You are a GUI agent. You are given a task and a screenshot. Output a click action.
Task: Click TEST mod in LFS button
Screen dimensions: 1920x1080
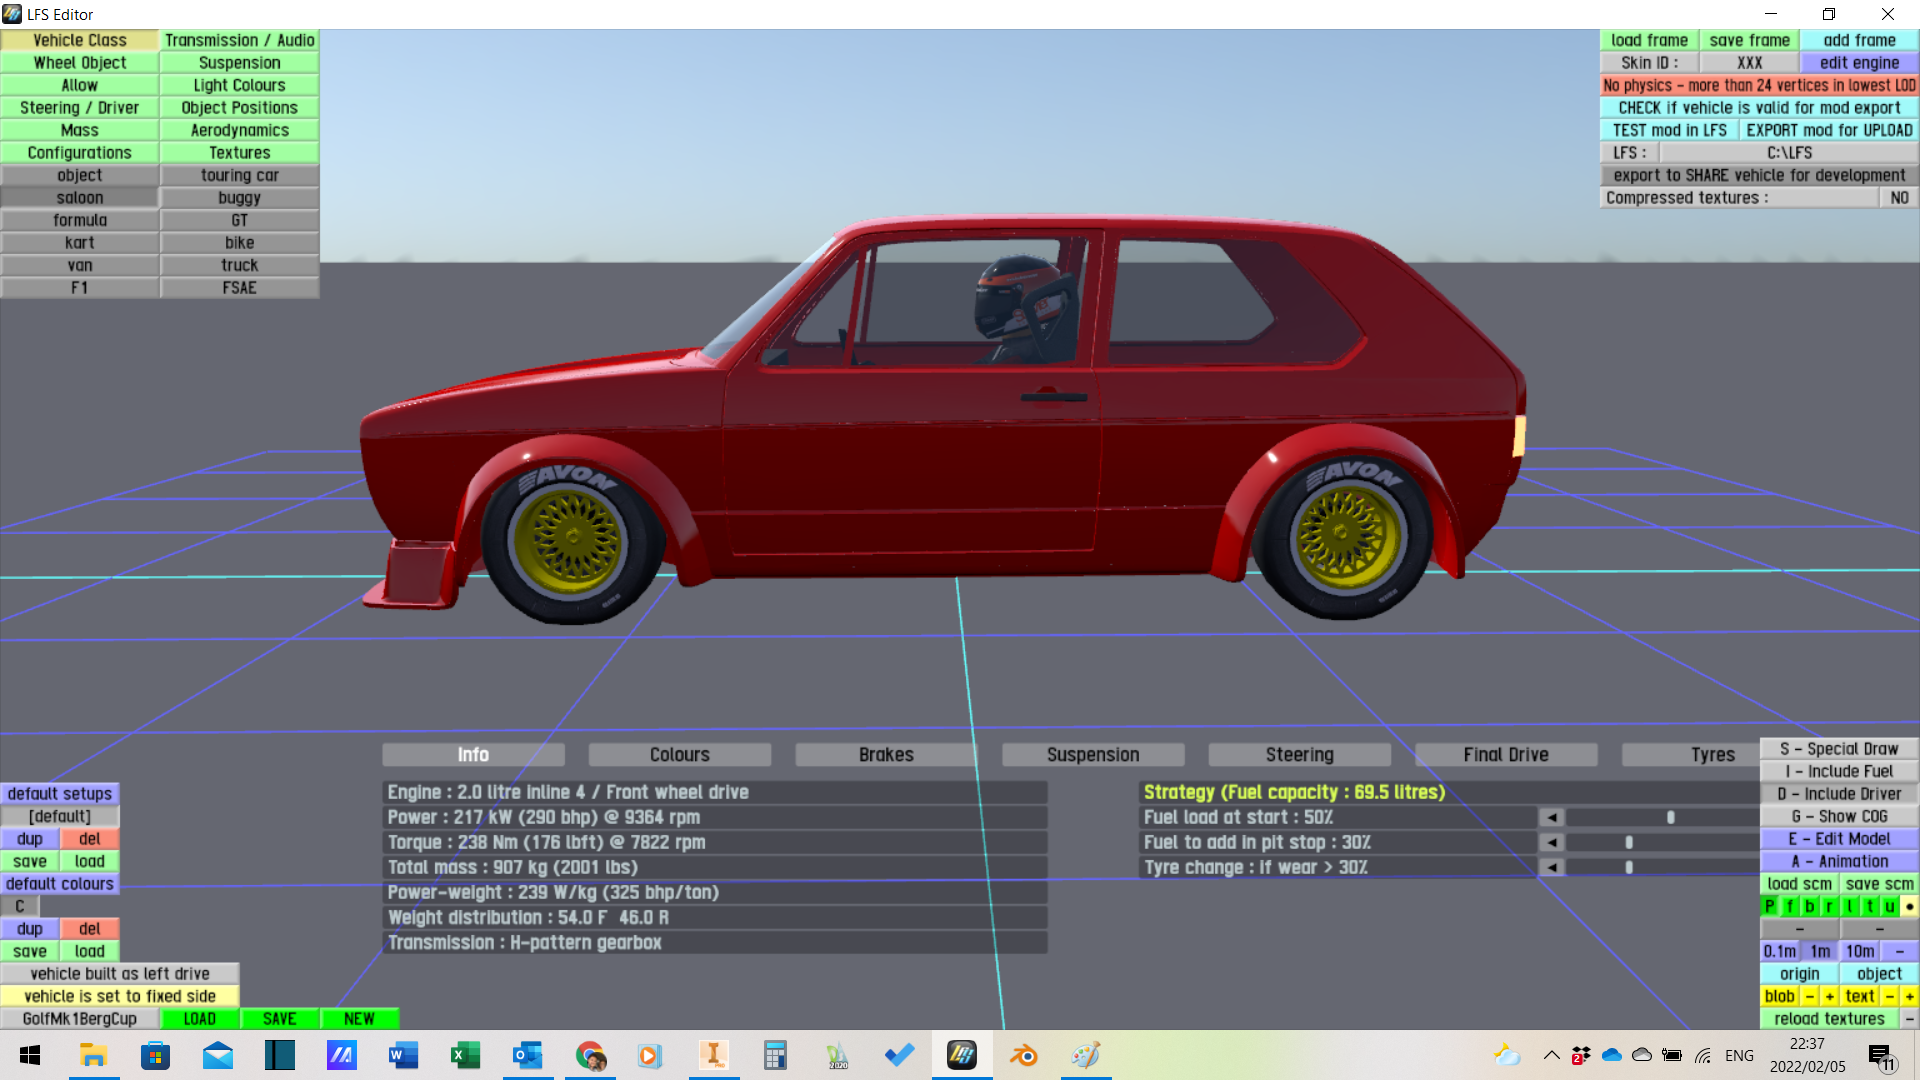pos(1668,130)
